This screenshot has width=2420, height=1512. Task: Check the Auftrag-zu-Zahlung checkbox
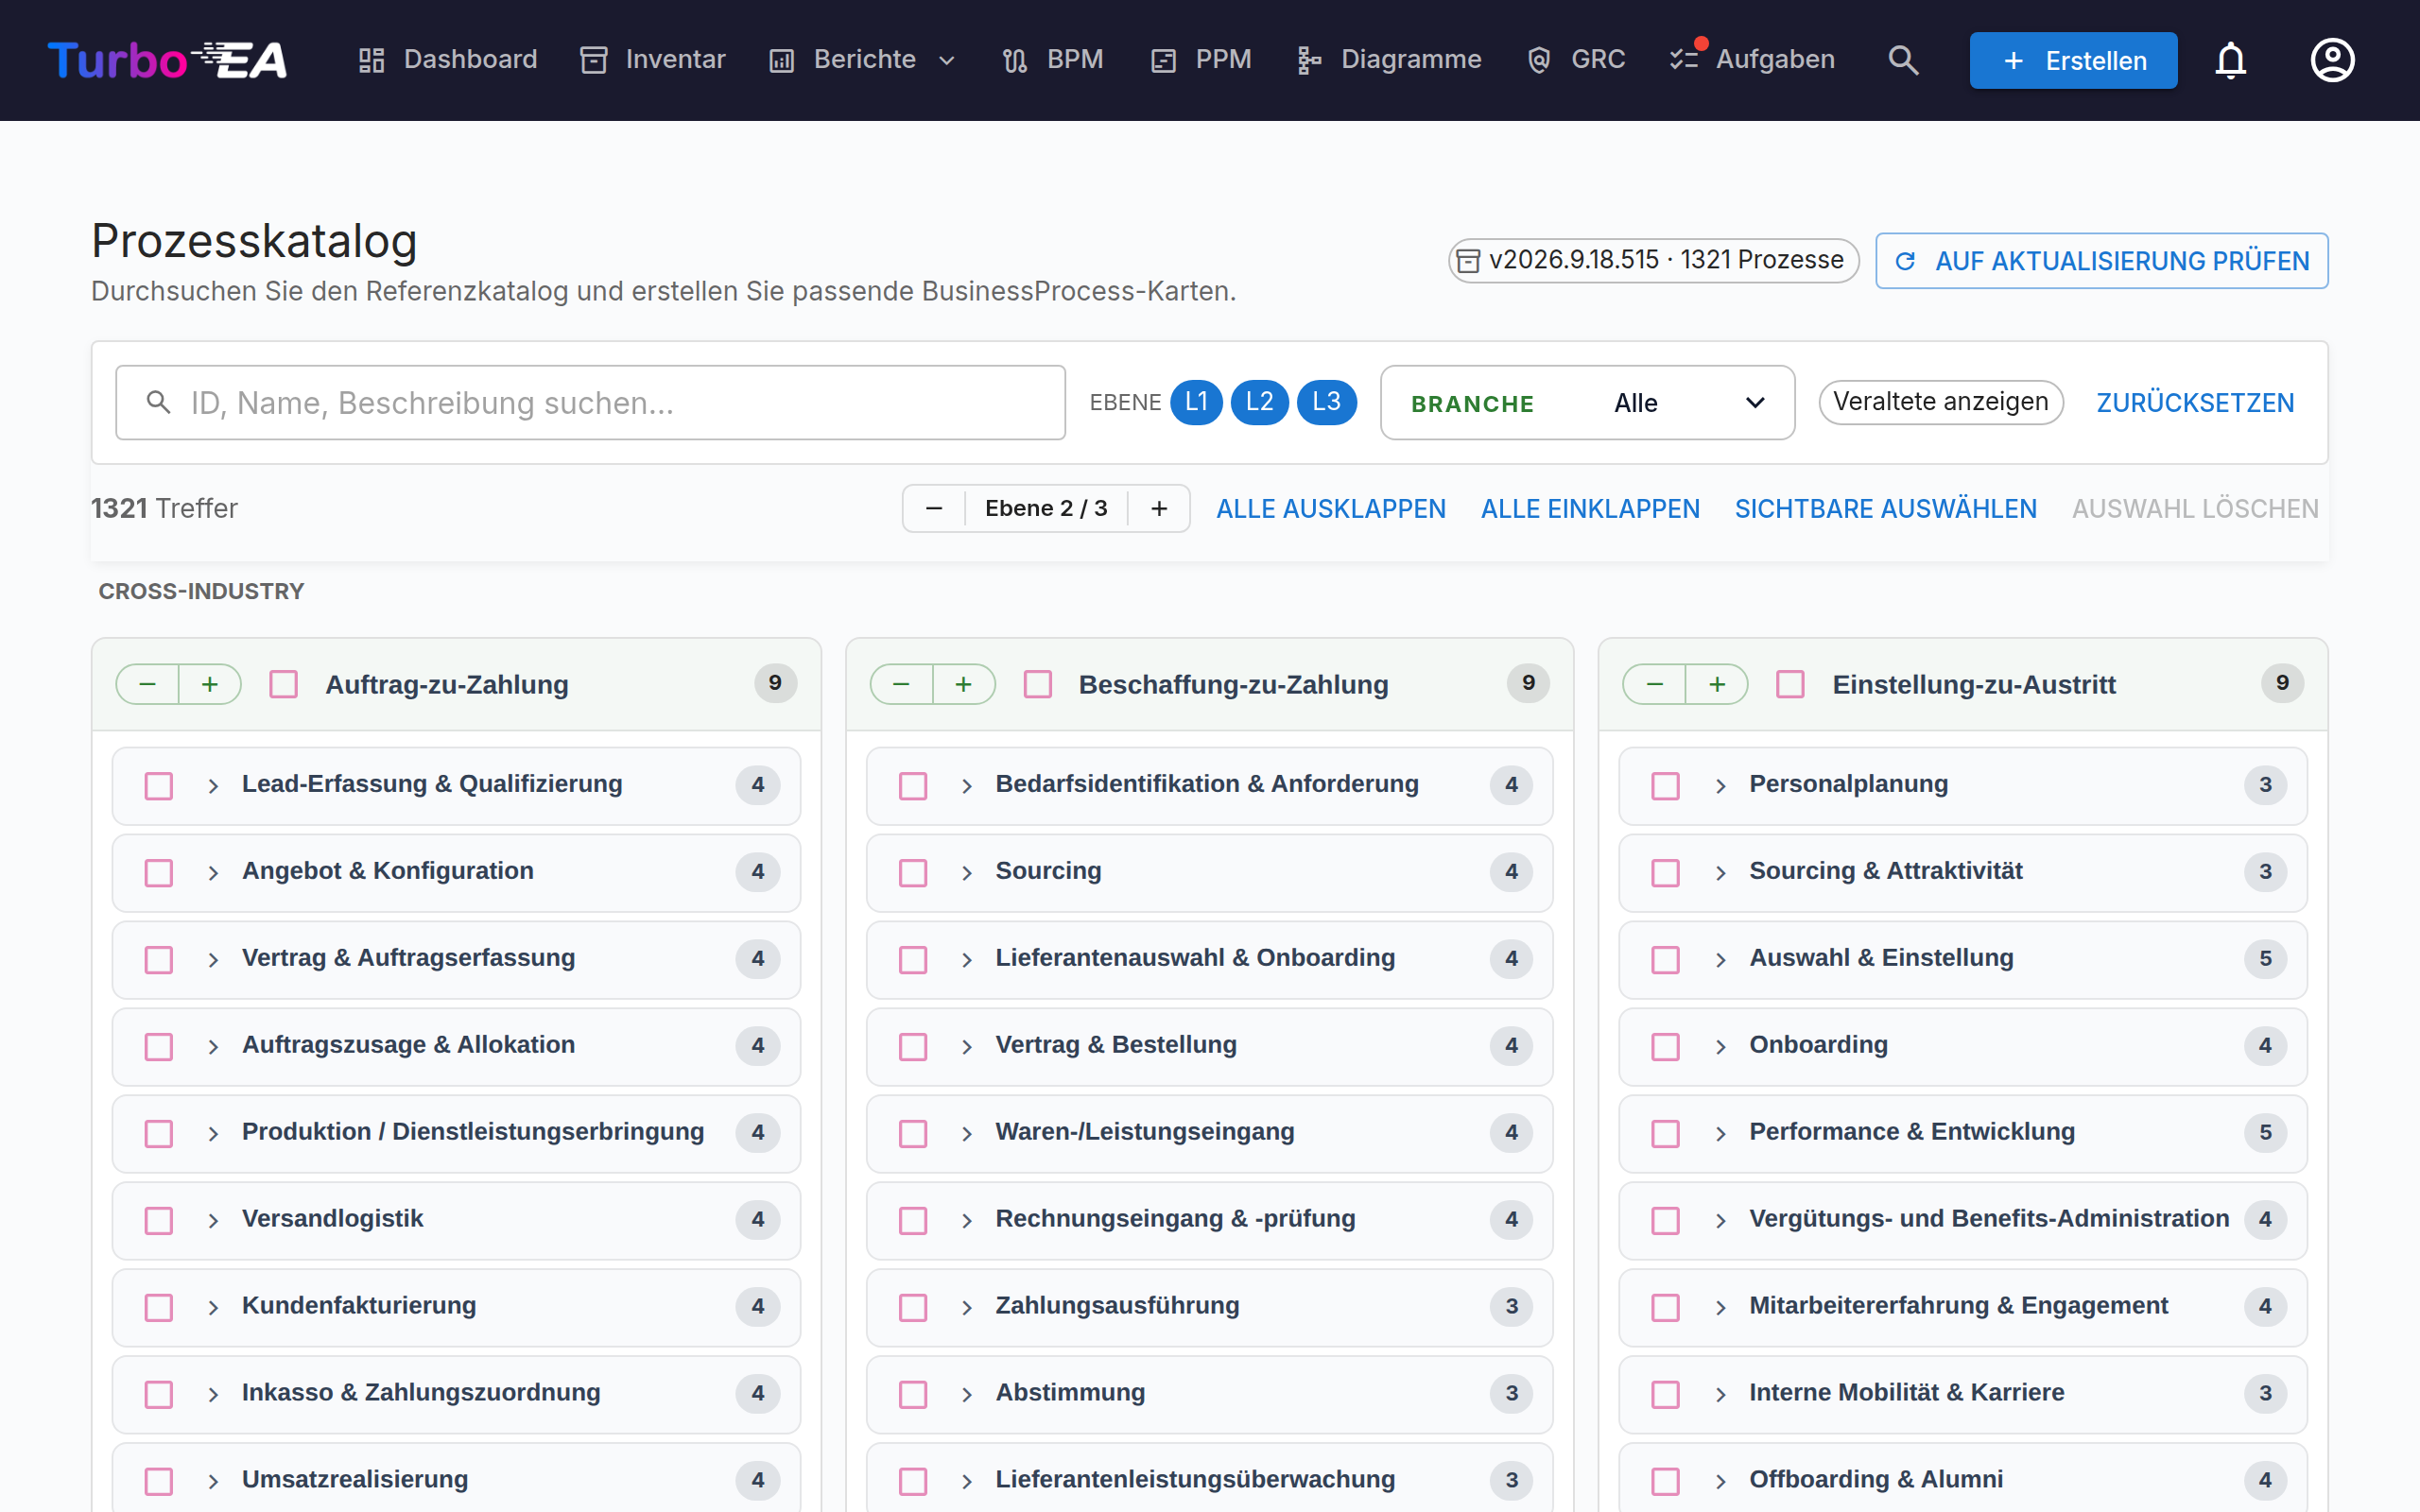tap(284, 684)
